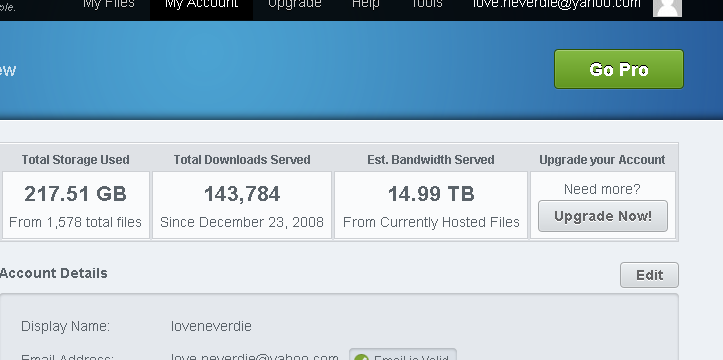Click the green Go Pro button

619,69
